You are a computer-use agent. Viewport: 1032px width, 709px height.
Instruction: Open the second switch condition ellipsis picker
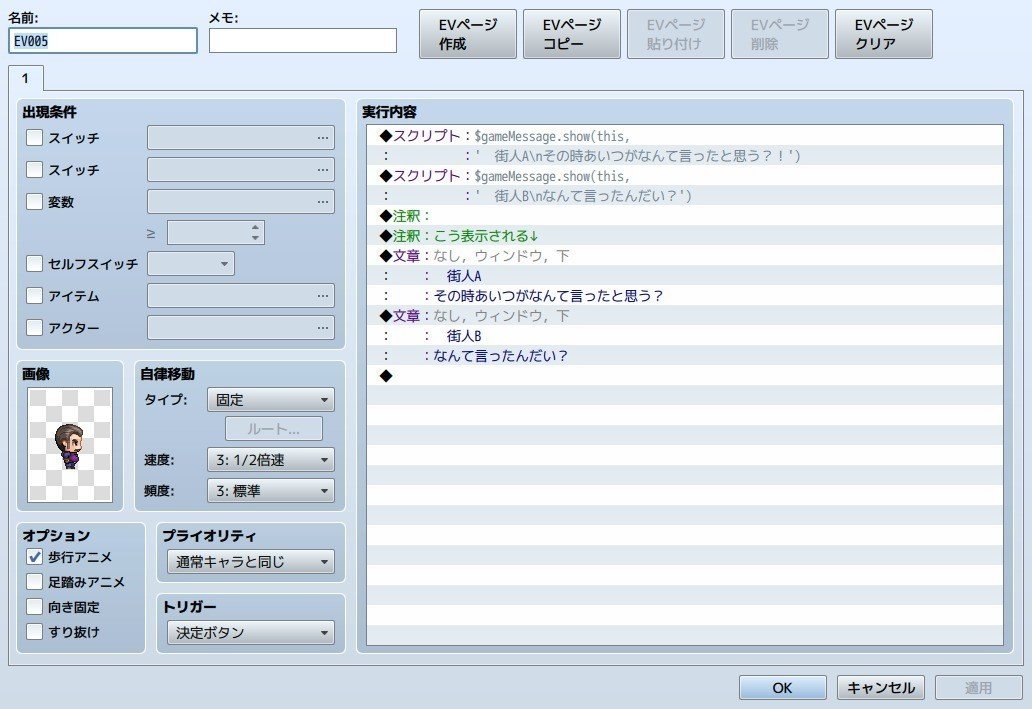pyautogui.click(x=323, y=169)
